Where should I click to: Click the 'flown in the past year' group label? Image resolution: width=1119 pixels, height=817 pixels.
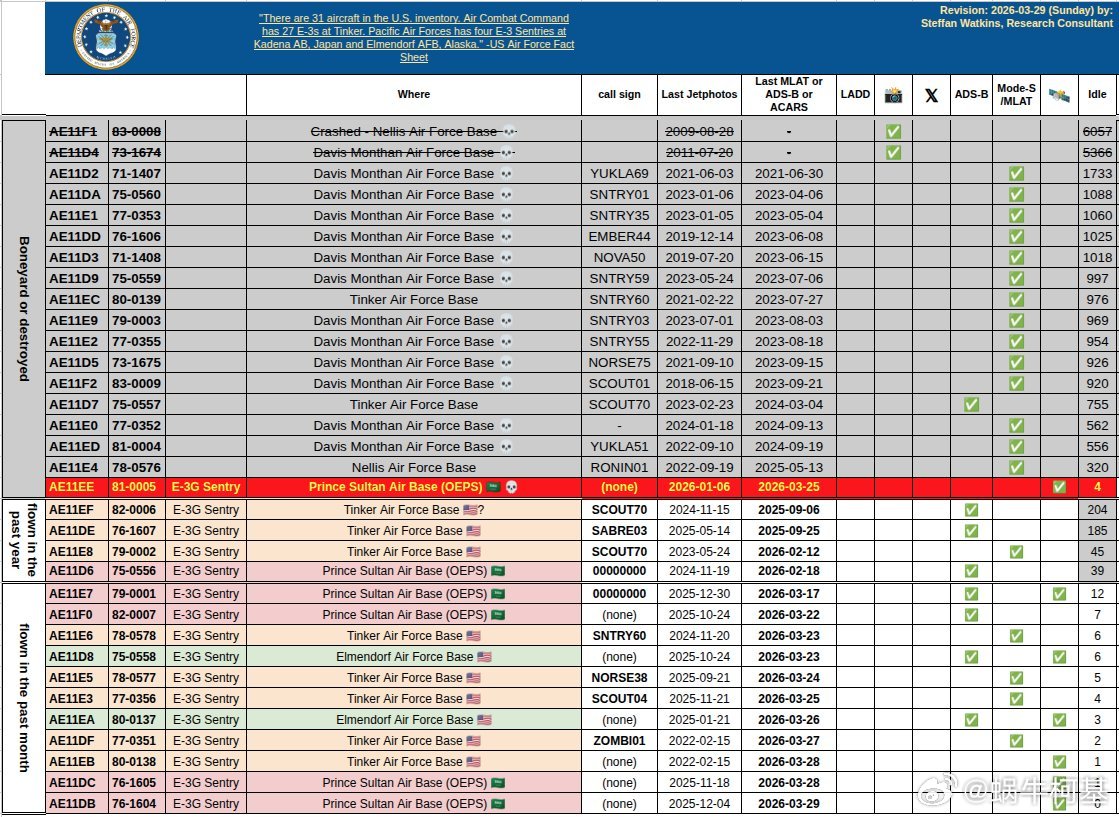[x=24, y=541]
